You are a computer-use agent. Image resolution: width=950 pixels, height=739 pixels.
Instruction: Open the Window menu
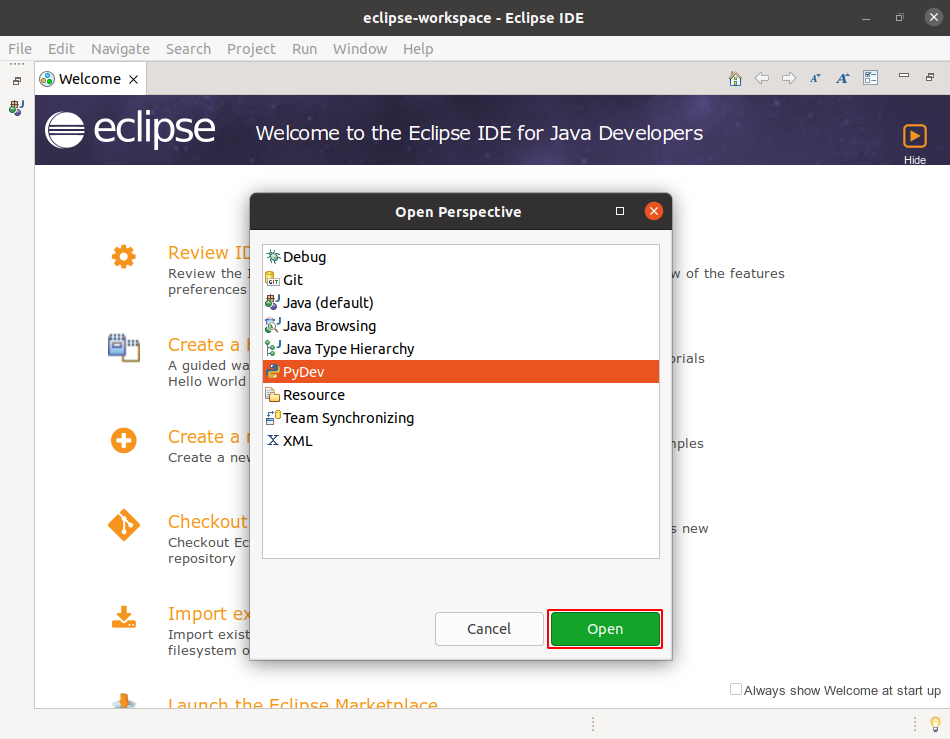click(359, 49)
